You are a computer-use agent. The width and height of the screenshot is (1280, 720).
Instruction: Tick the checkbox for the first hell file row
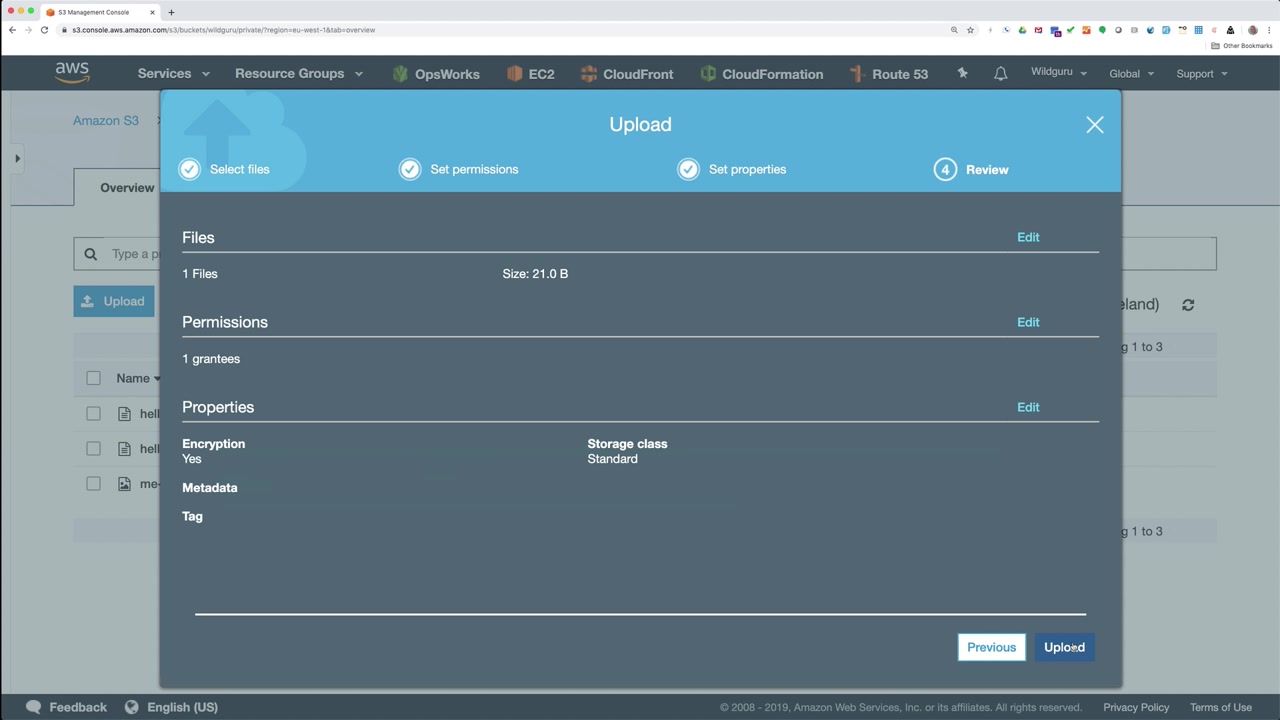point(93,413)
